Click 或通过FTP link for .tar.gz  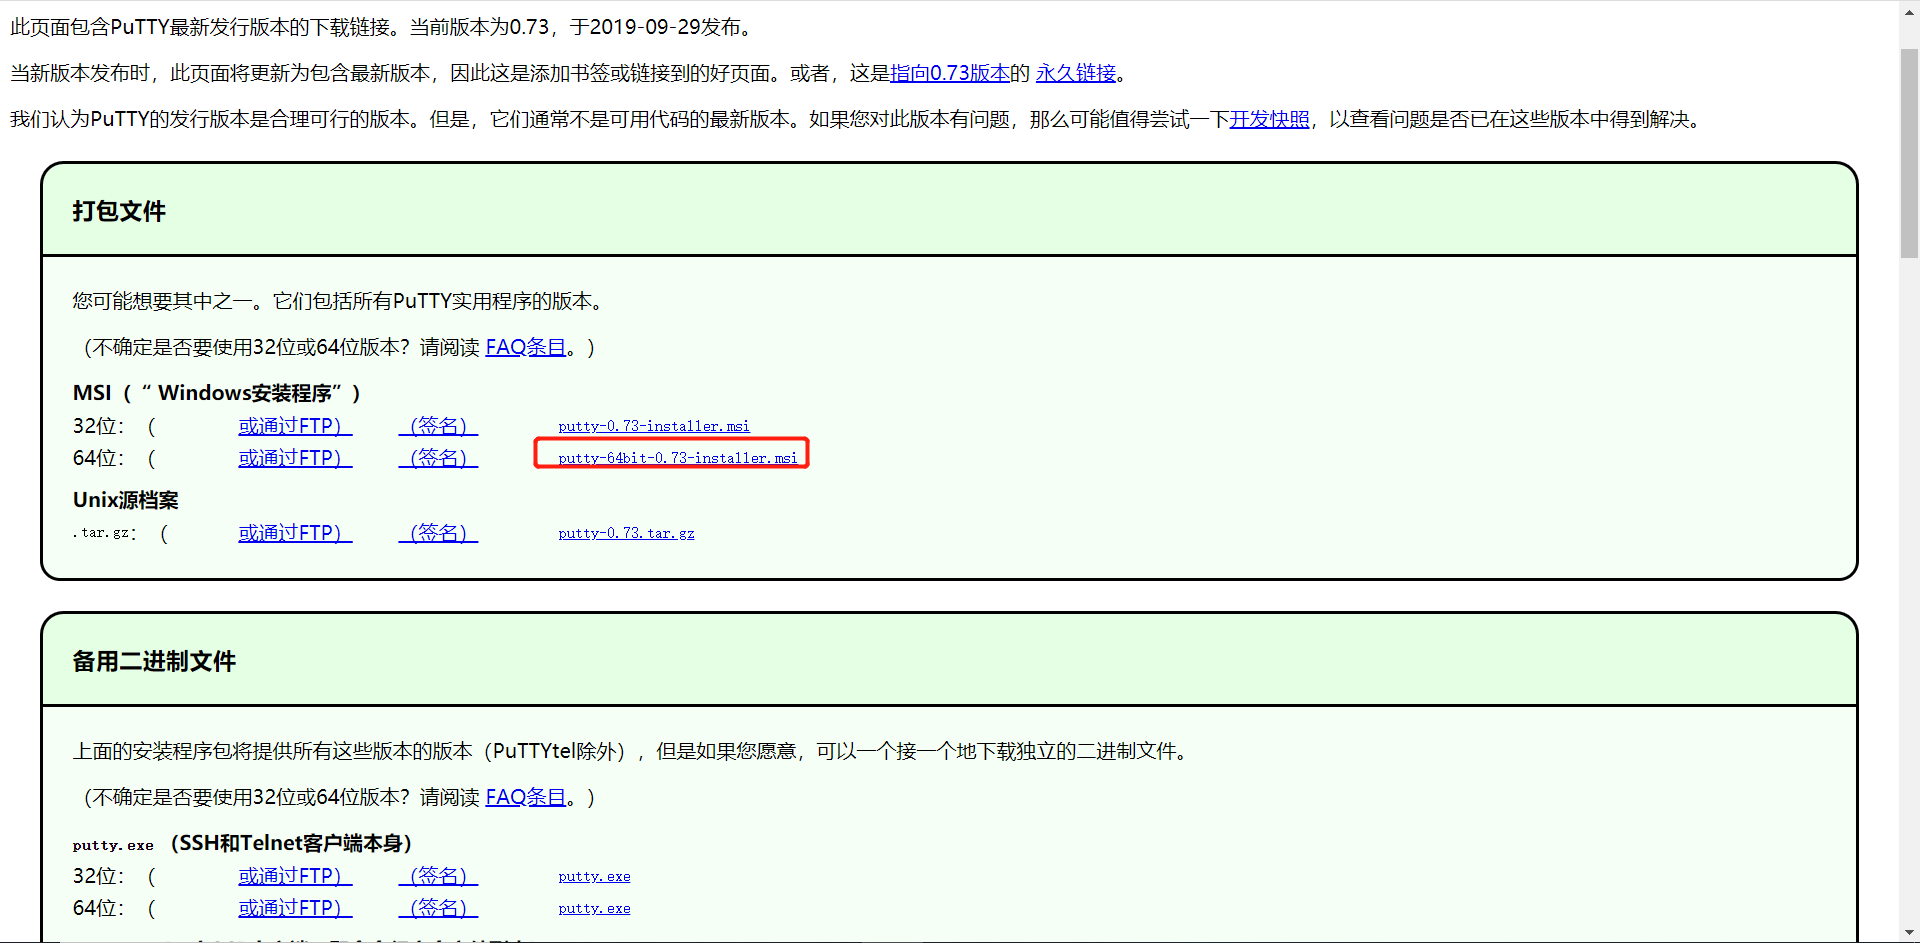pos(295,533)
